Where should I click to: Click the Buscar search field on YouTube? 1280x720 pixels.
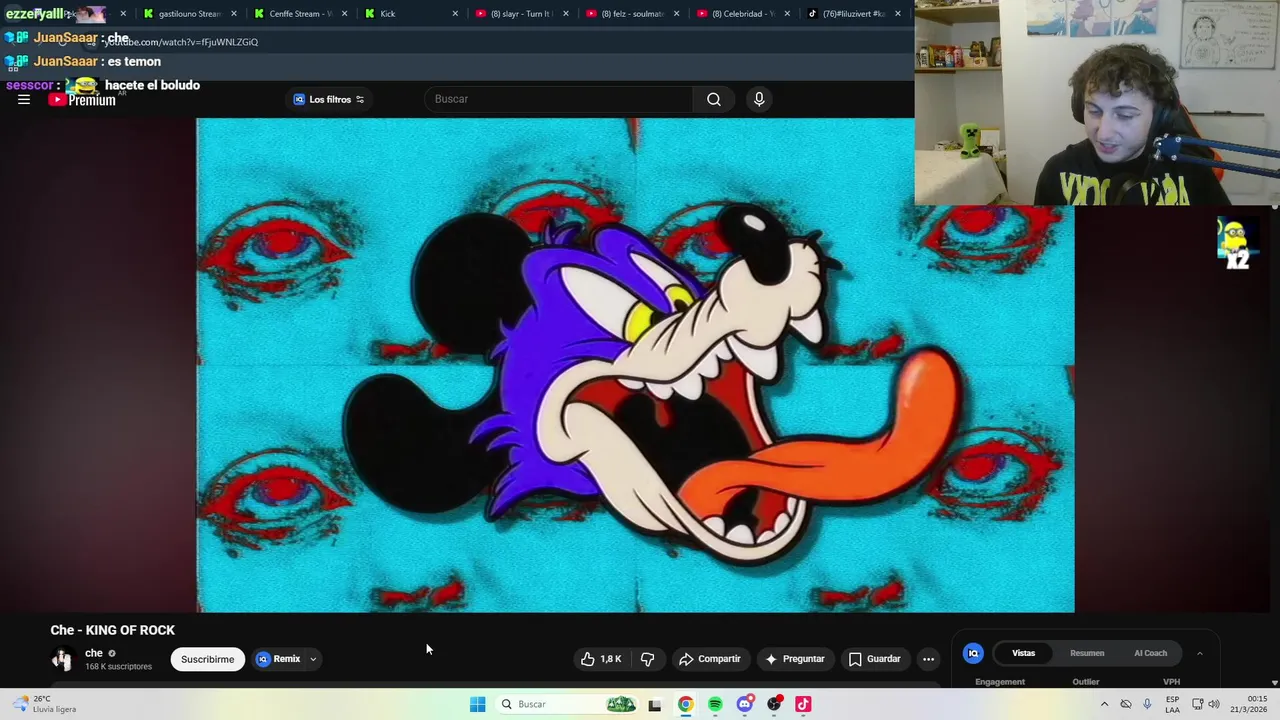pos(558,99)
